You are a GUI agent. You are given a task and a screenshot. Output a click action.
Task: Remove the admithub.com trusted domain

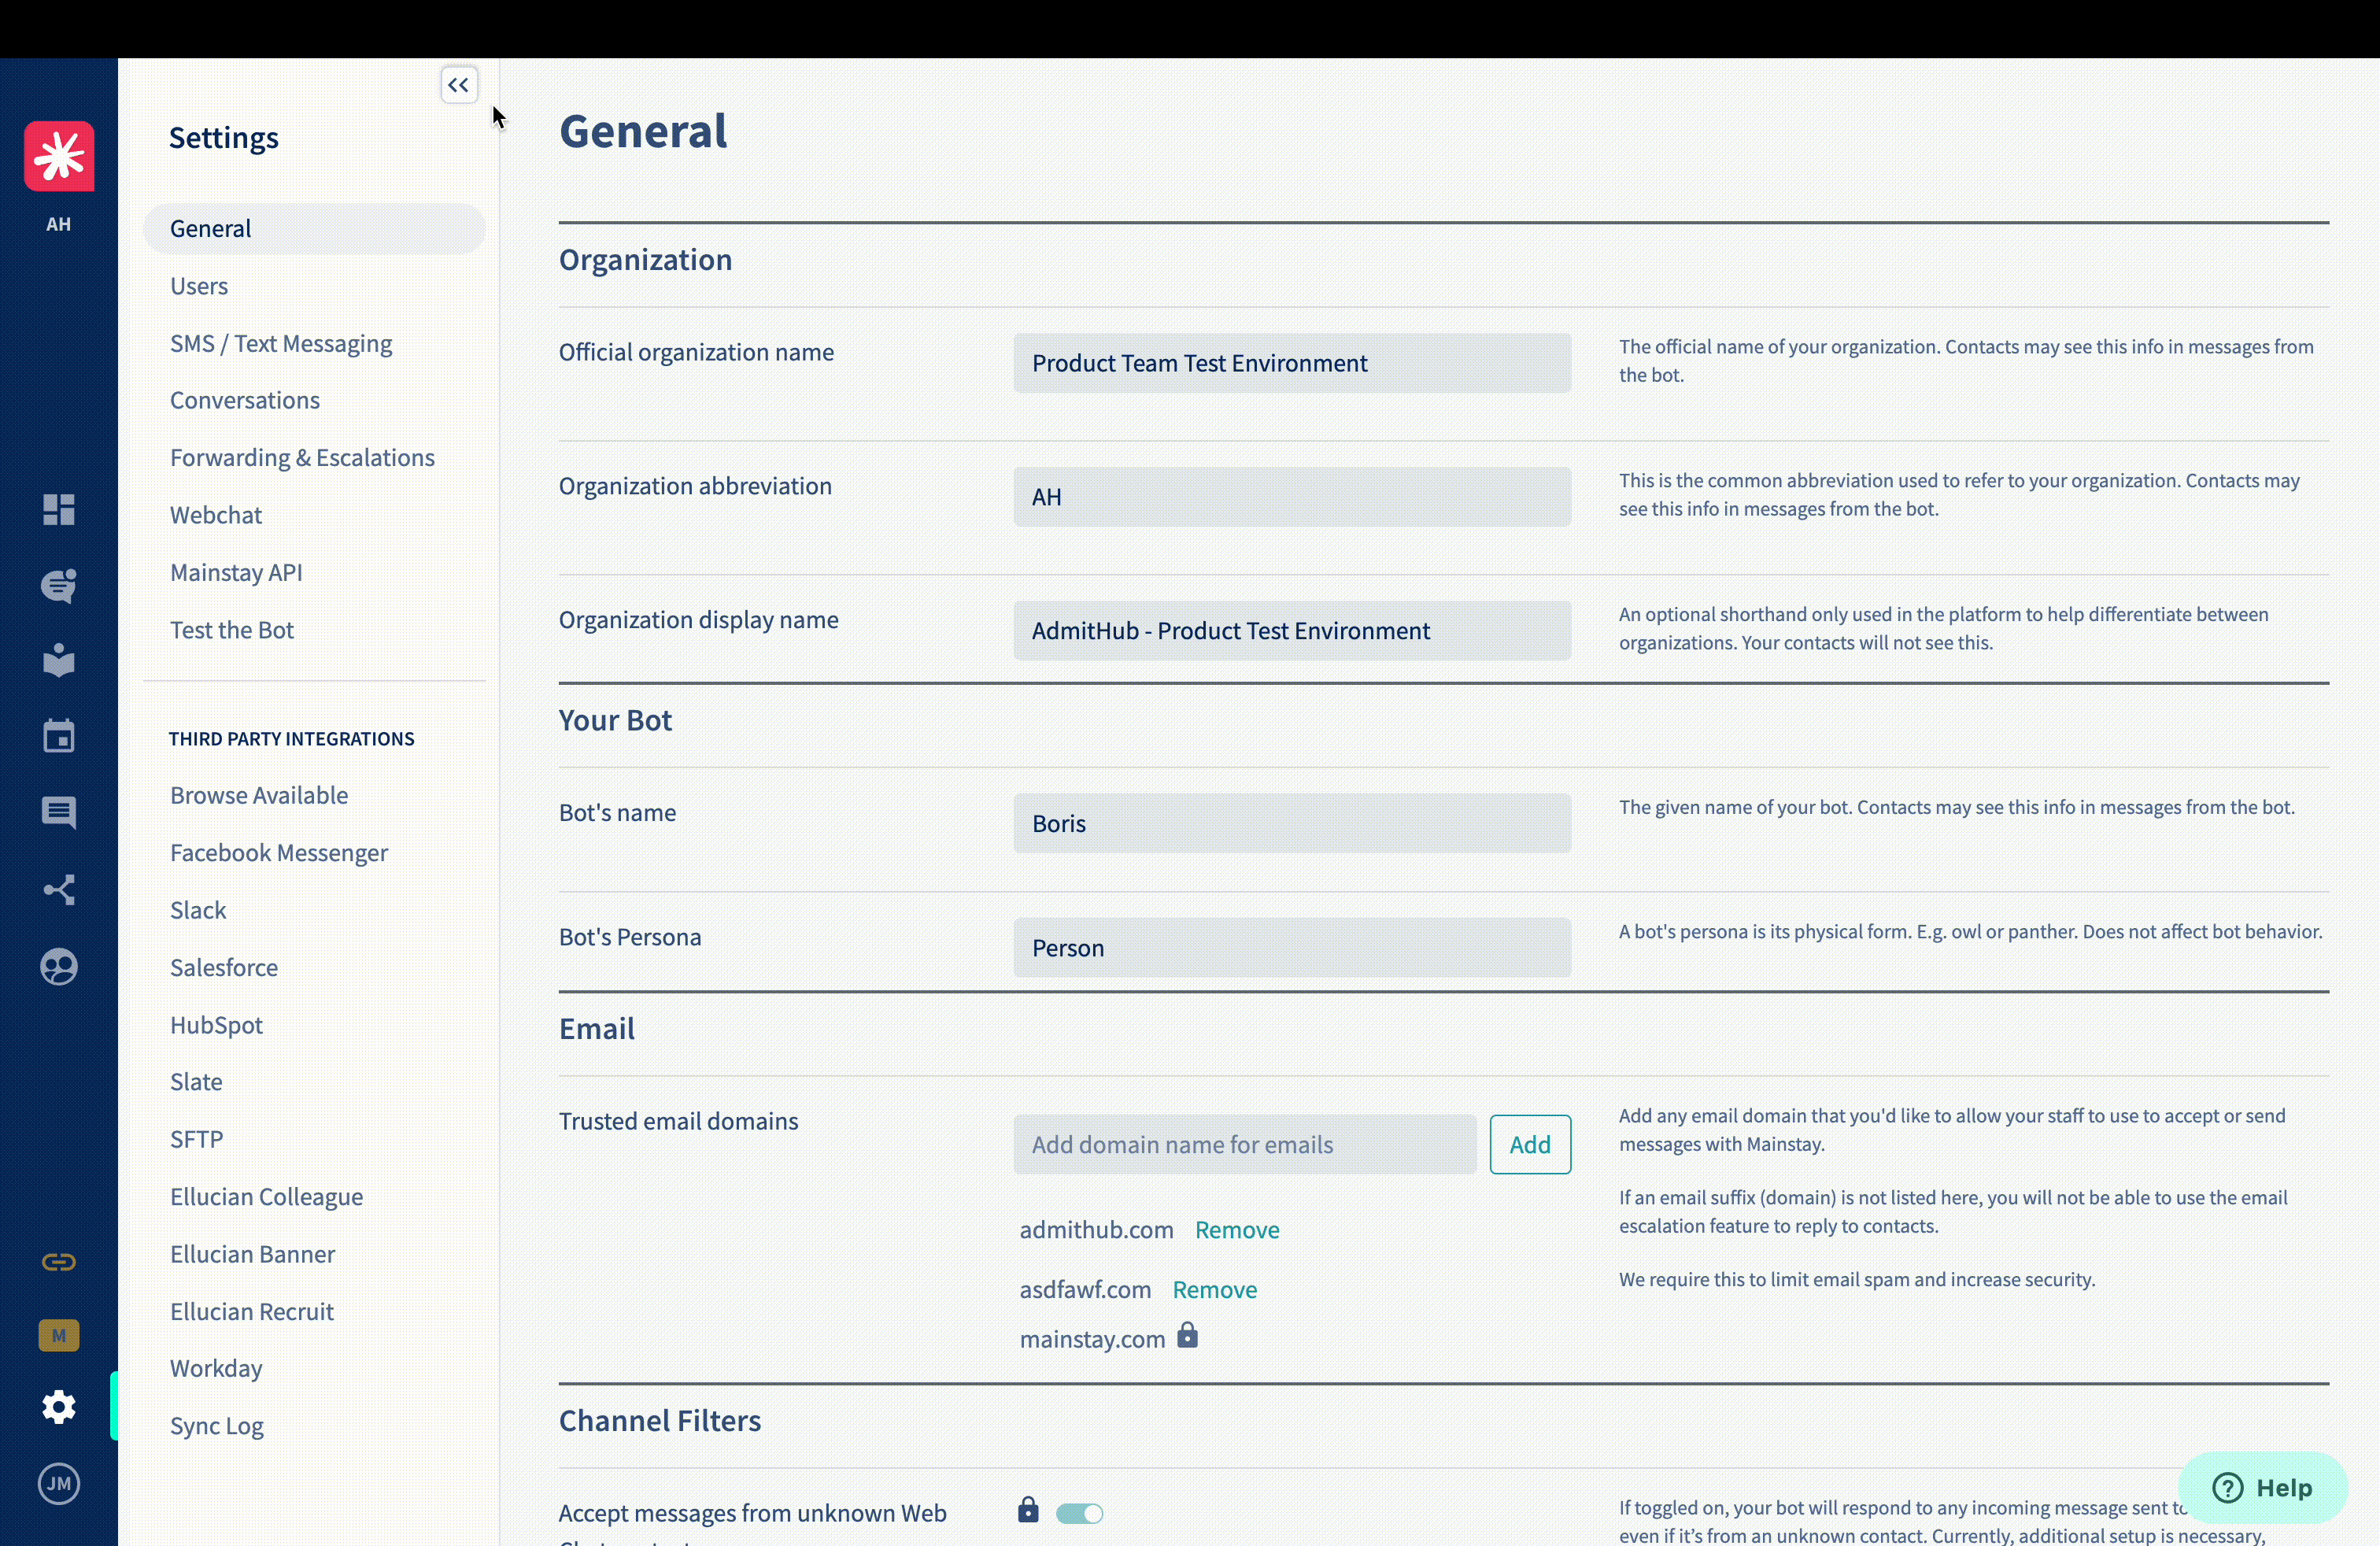point(1237,1230)
